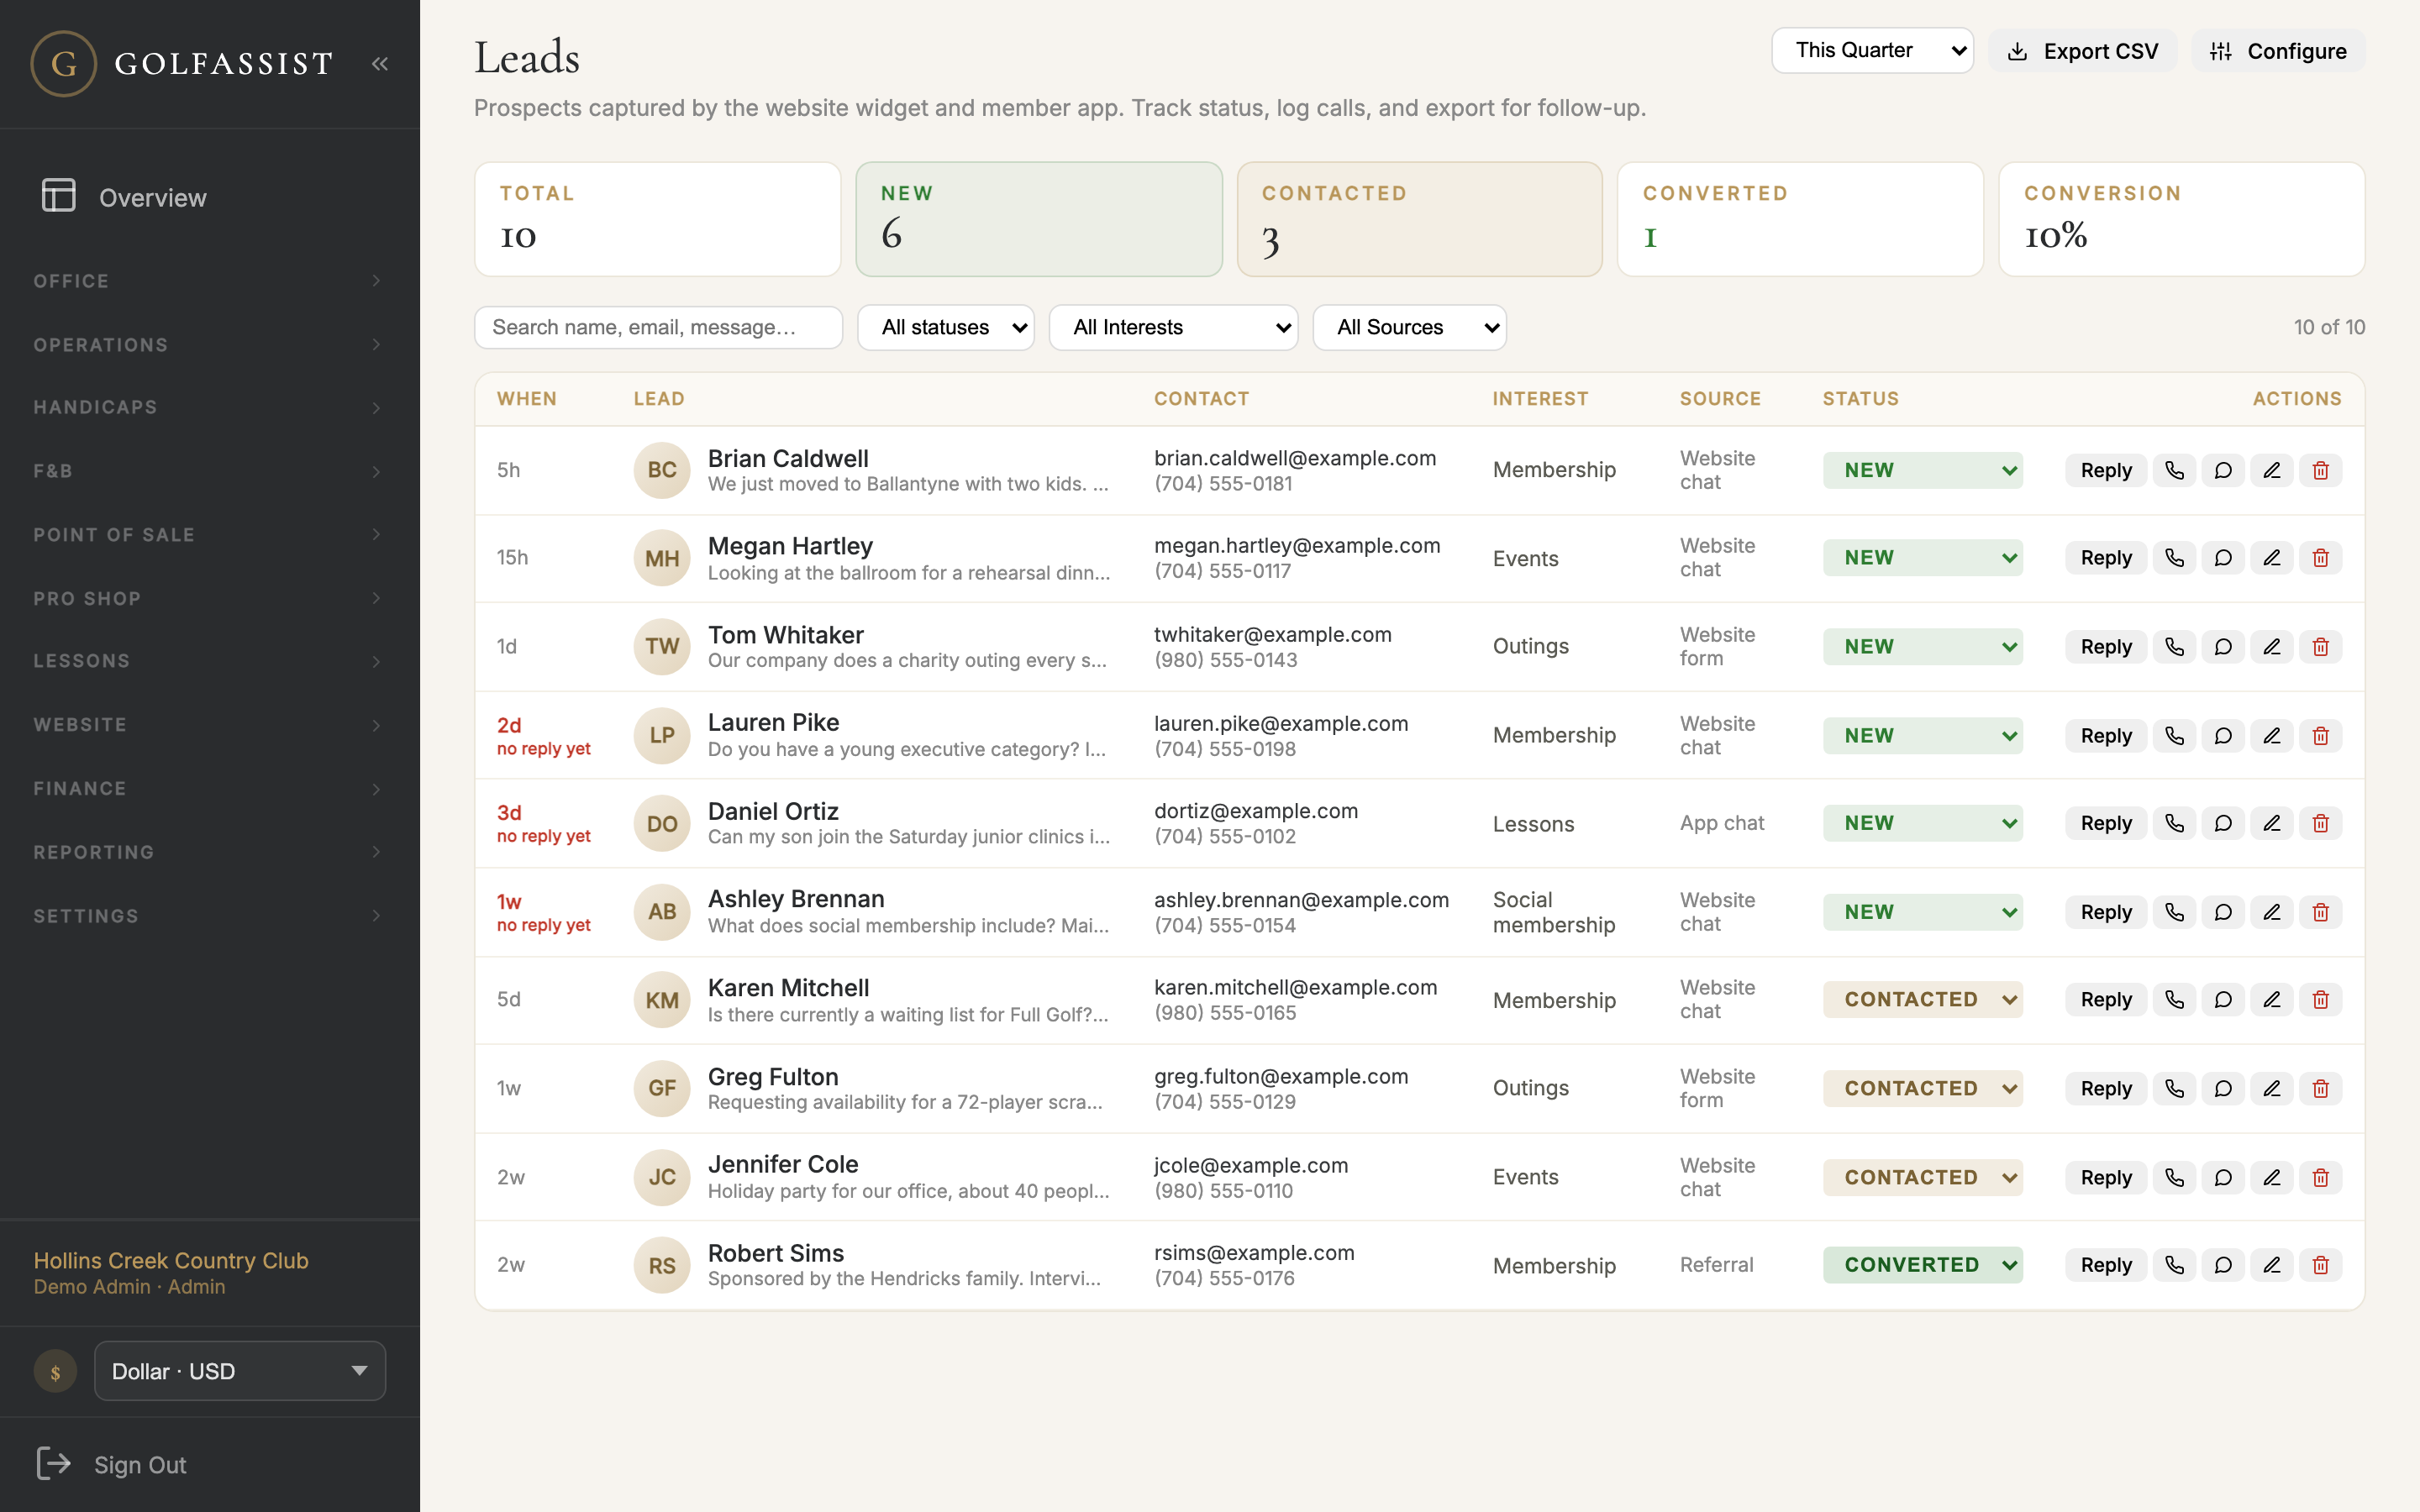The image size is (2420, 1512).
Task: Click the chat bubble icon for Brian Caldwell
Action: tap(2223, 470)
